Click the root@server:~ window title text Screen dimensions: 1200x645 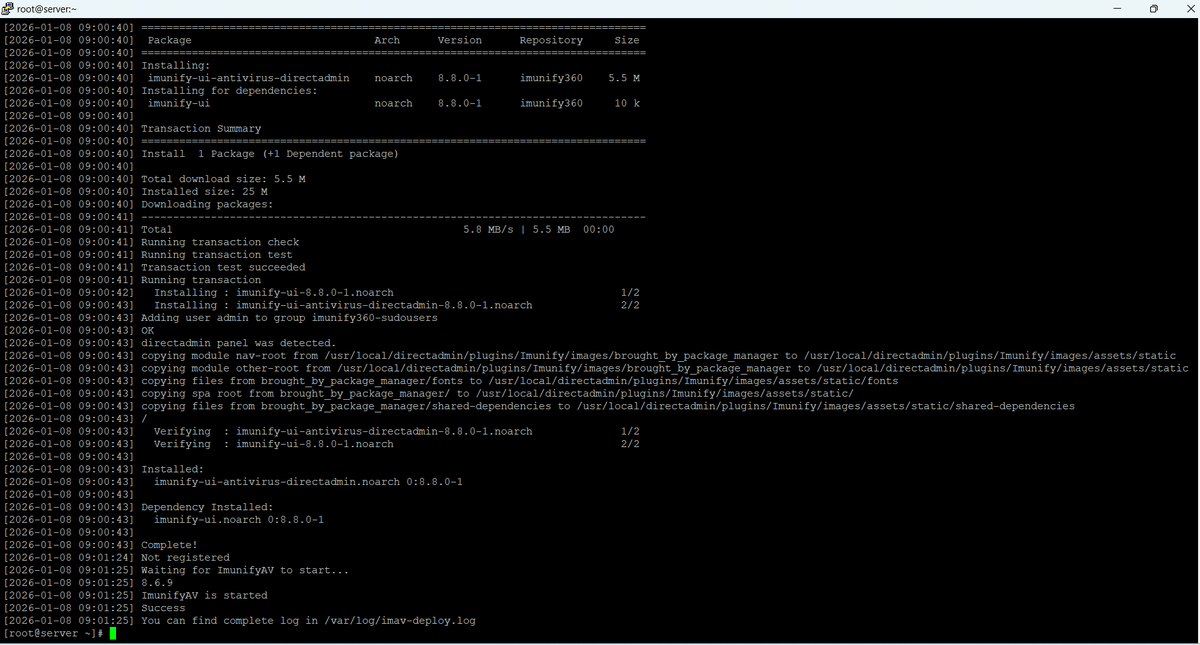click(46, 8)
